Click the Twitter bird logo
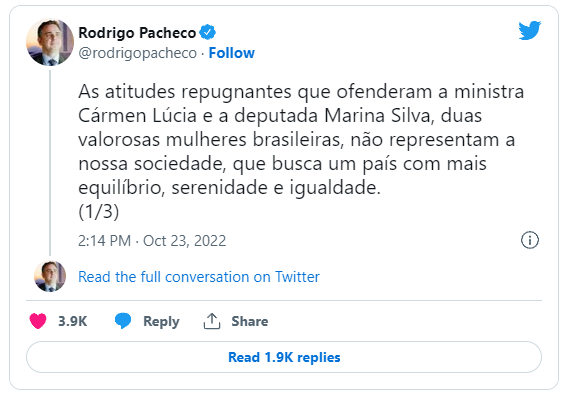Viewport: 566px width, 395px height. 530,31
